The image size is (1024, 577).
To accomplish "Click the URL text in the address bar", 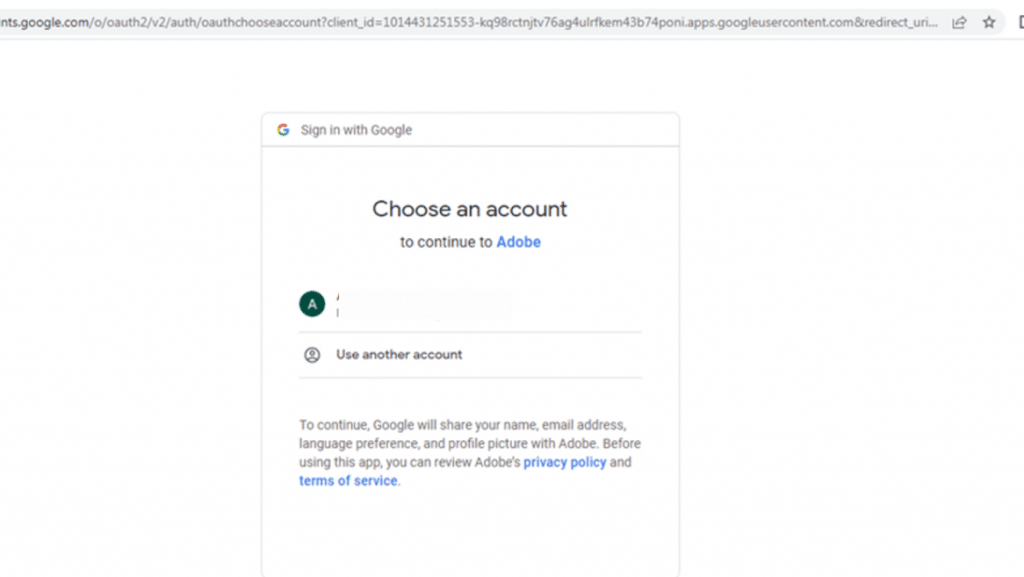I will (469, 22).
